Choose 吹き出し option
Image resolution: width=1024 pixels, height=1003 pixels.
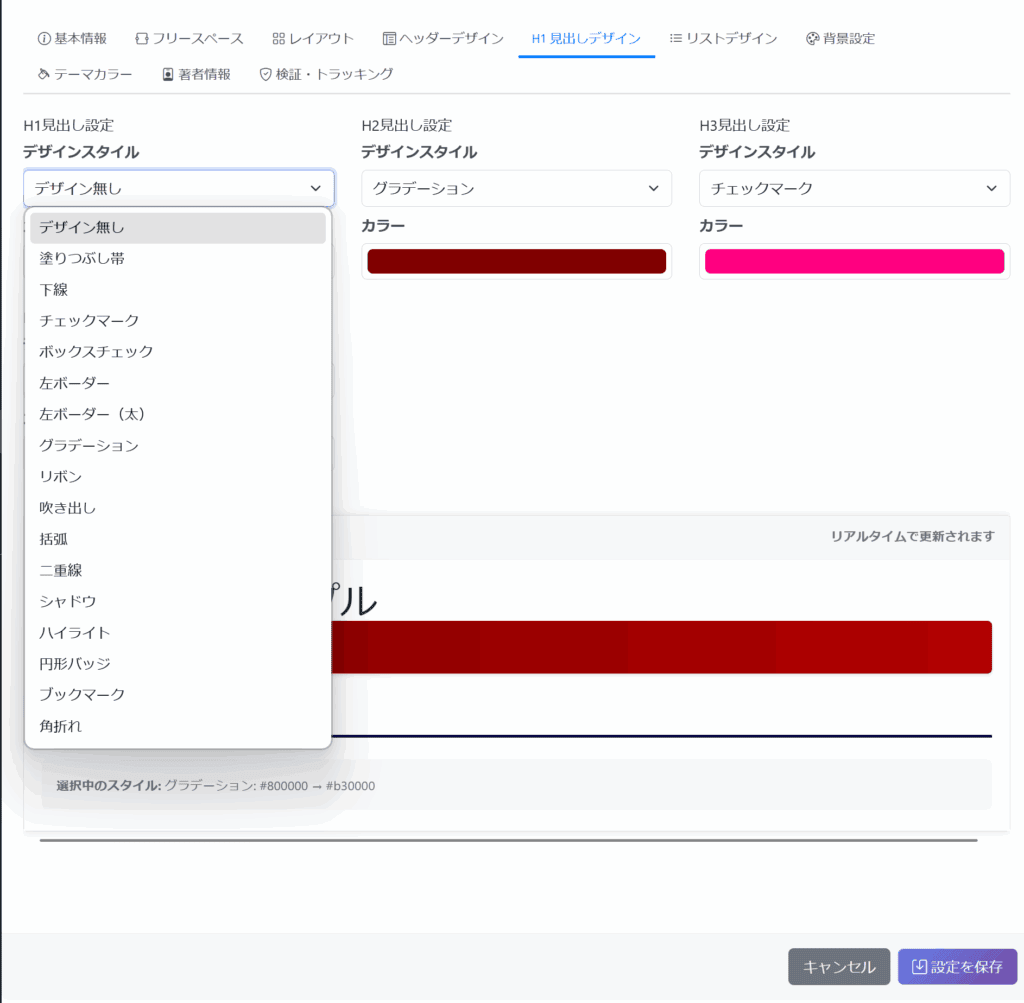(x=178, y=508)
